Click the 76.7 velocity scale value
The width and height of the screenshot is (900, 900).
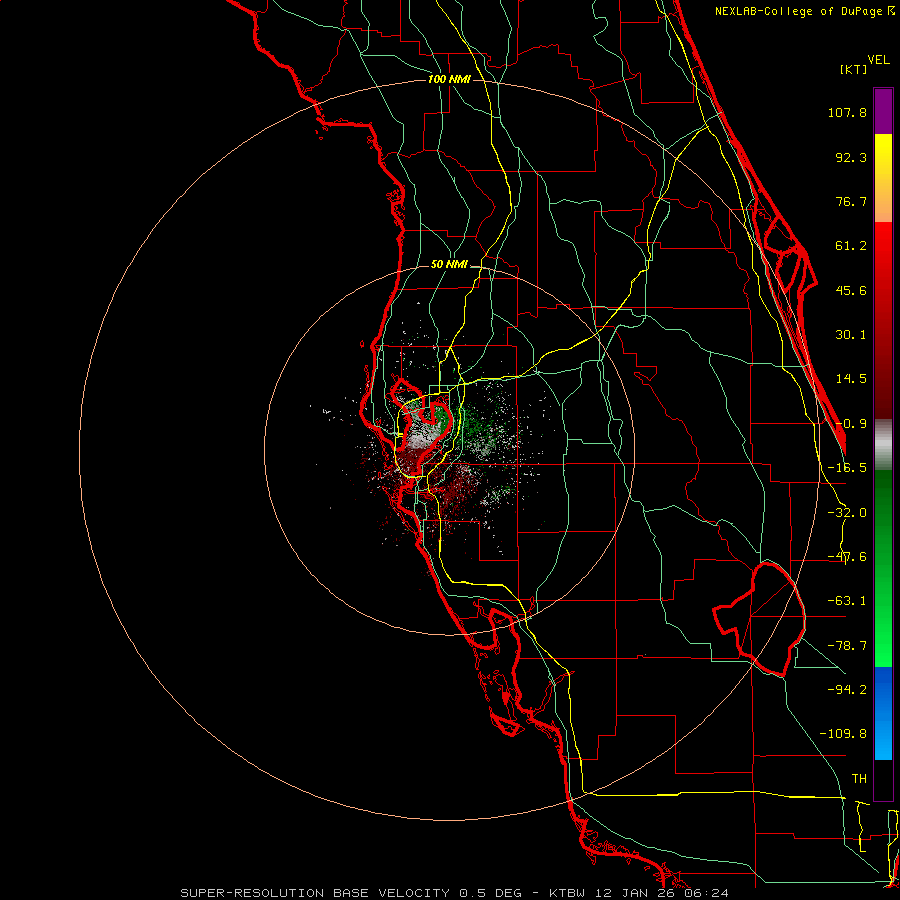click(x=851, y=201)
